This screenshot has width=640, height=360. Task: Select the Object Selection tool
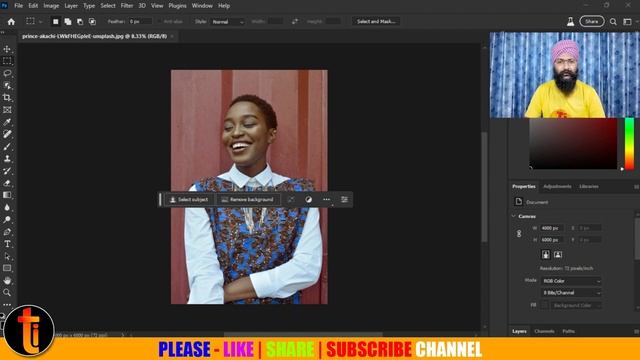[7, 86]
